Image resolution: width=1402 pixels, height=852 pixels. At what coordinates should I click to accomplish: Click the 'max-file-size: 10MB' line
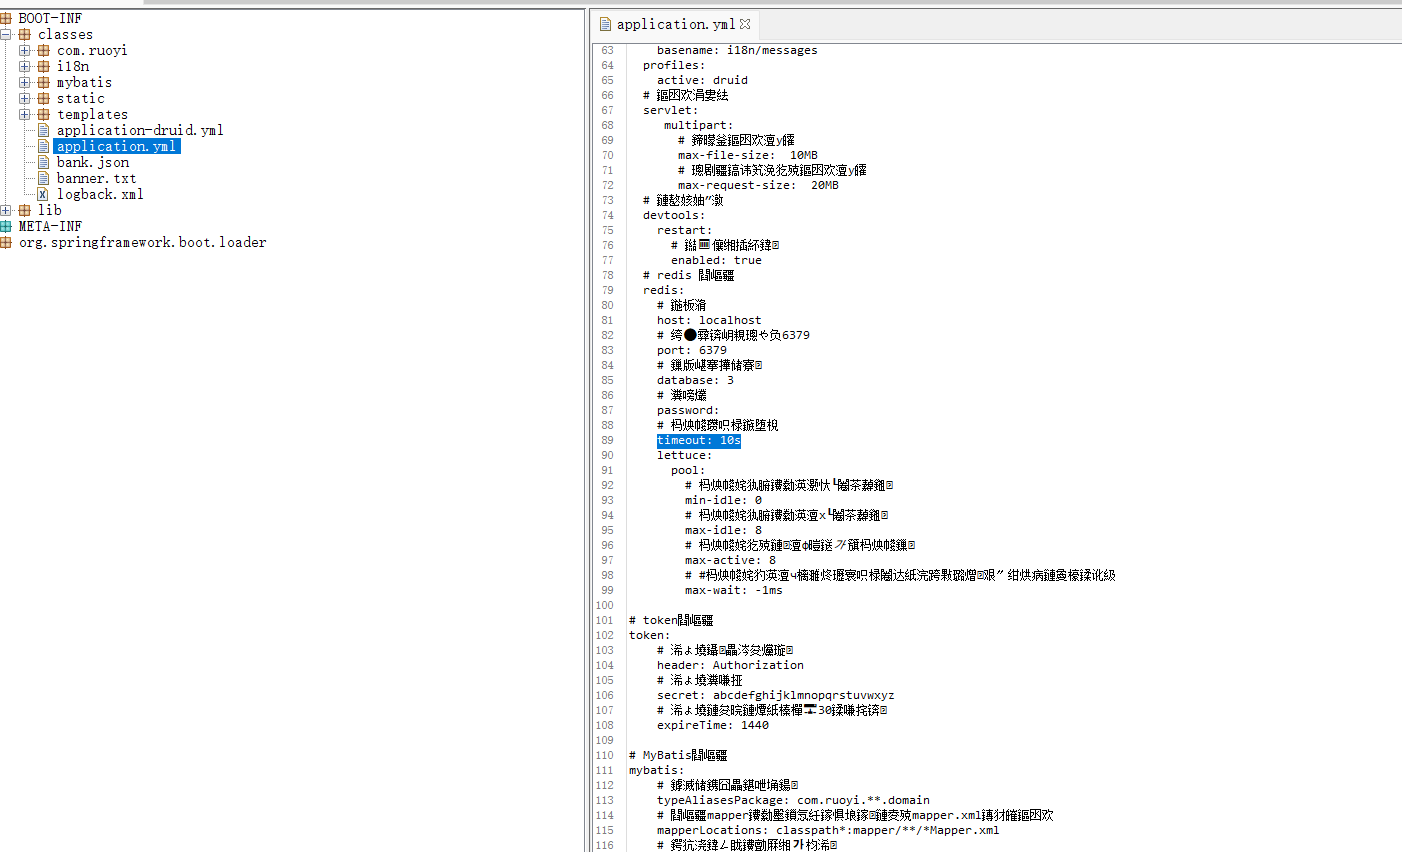coord(748,155)
